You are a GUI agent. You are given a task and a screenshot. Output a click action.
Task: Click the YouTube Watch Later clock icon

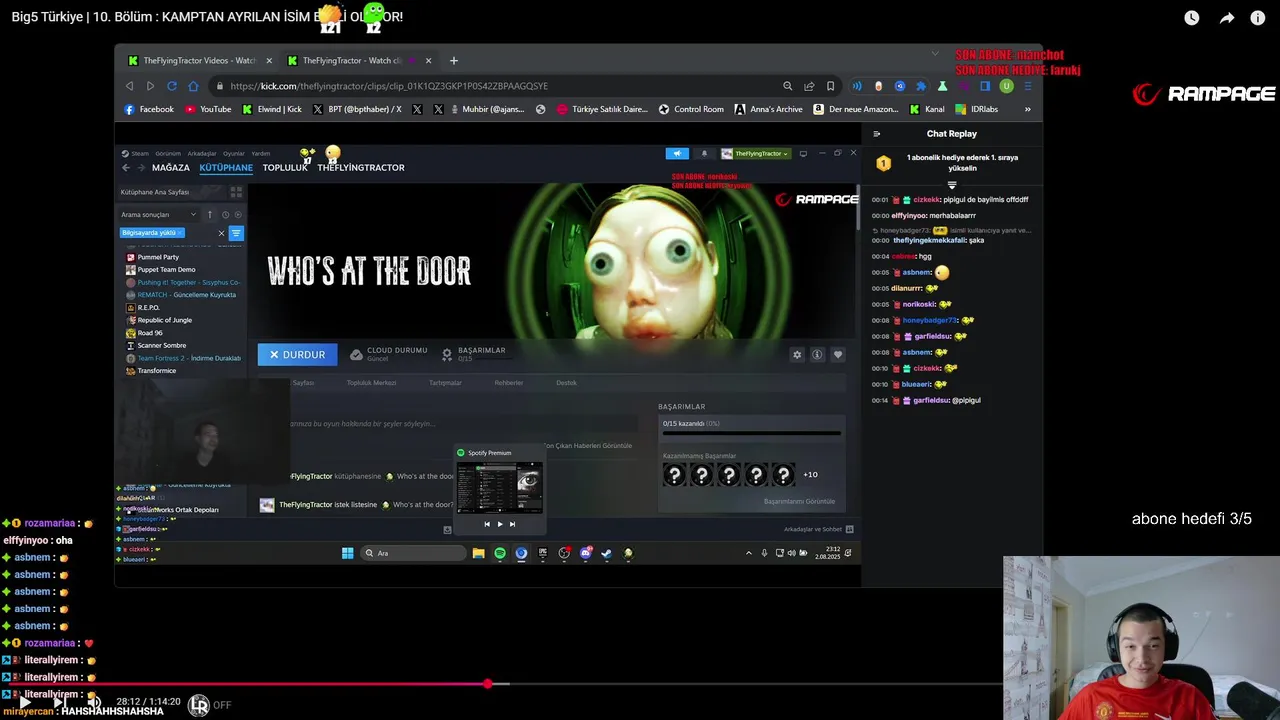point(1192,18)
